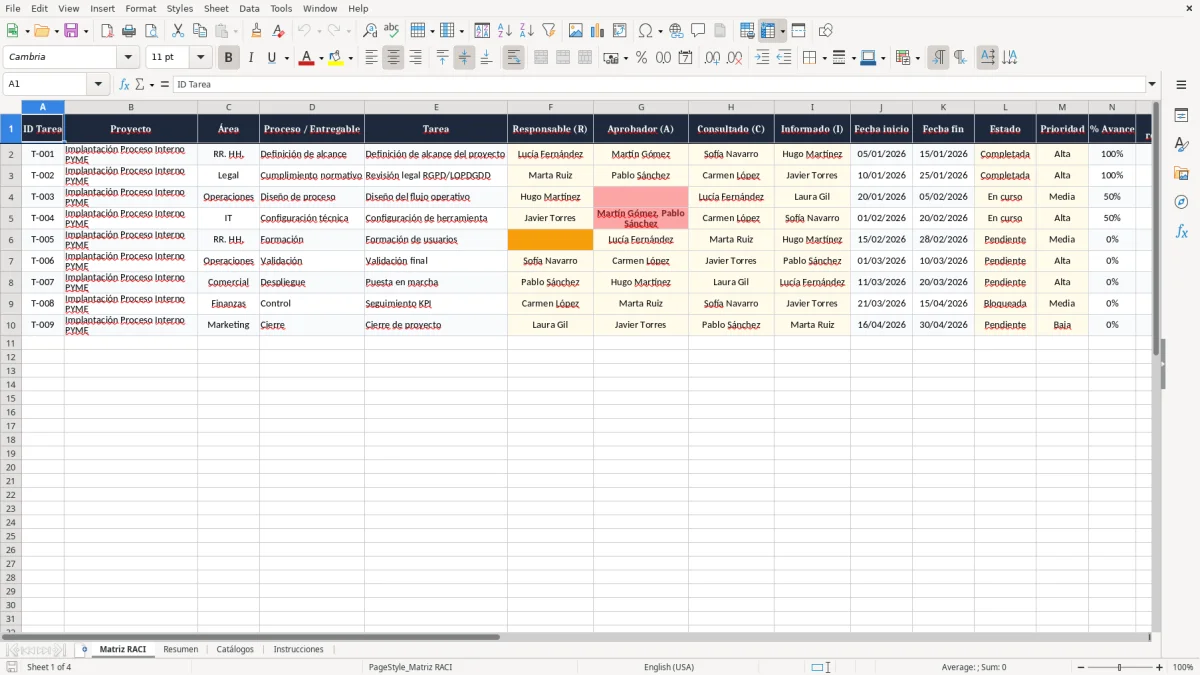Expand the font size dropdown
The height and width of the screenshot is (675, 1200).
(x=201, y=58)
